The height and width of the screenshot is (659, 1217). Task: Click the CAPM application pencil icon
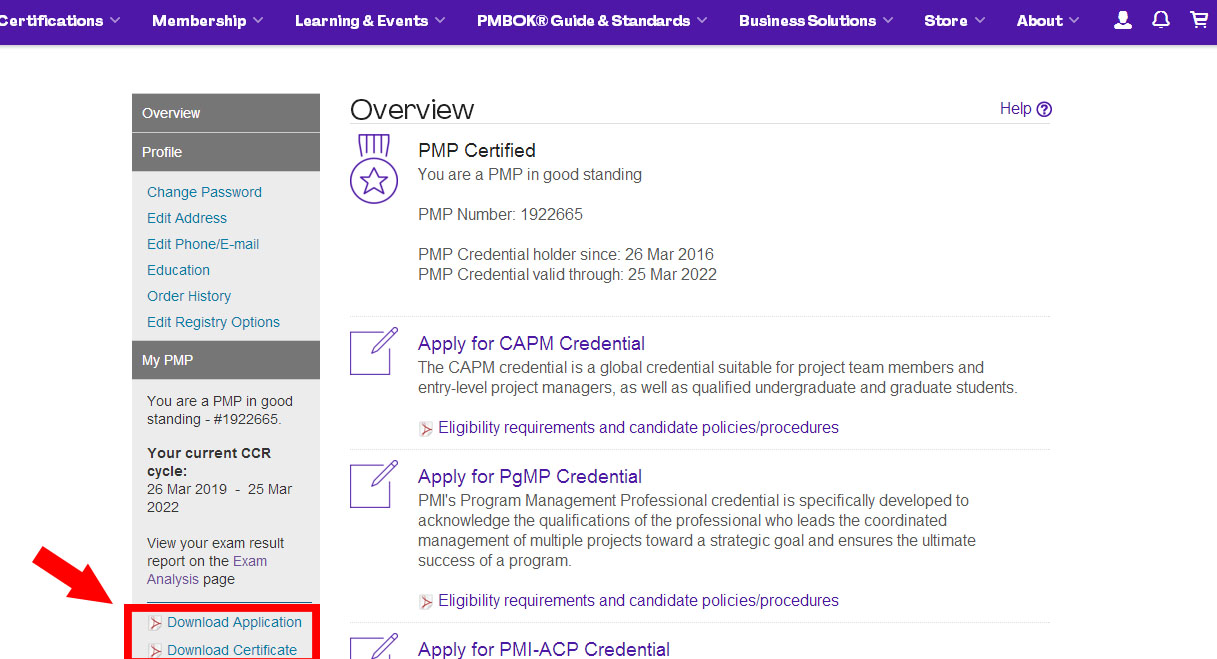tap(374, 351)
